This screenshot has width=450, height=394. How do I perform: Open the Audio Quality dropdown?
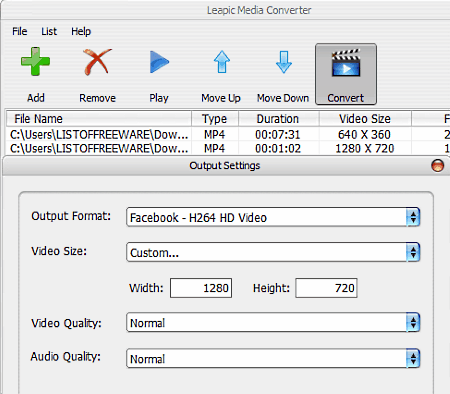coord(273,358)
